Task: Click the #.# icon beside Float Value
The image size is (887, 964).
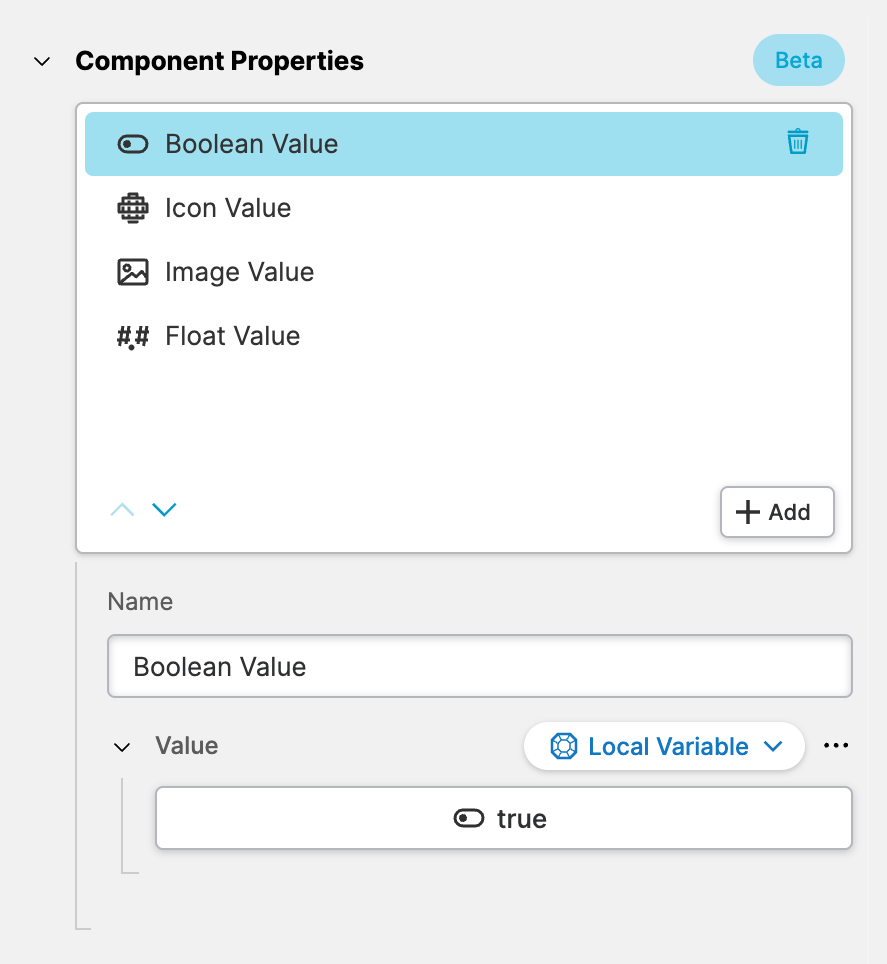Action: [x=133, y=337]
